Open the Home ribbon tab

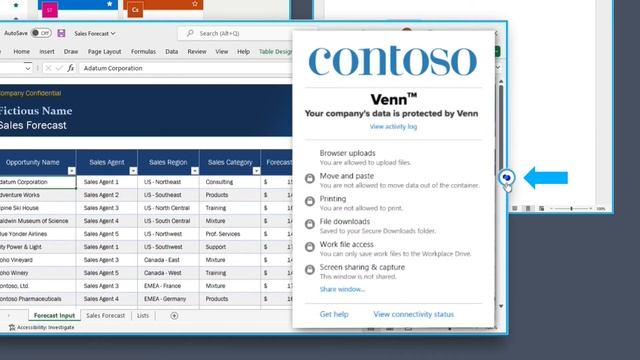[22, 51]
